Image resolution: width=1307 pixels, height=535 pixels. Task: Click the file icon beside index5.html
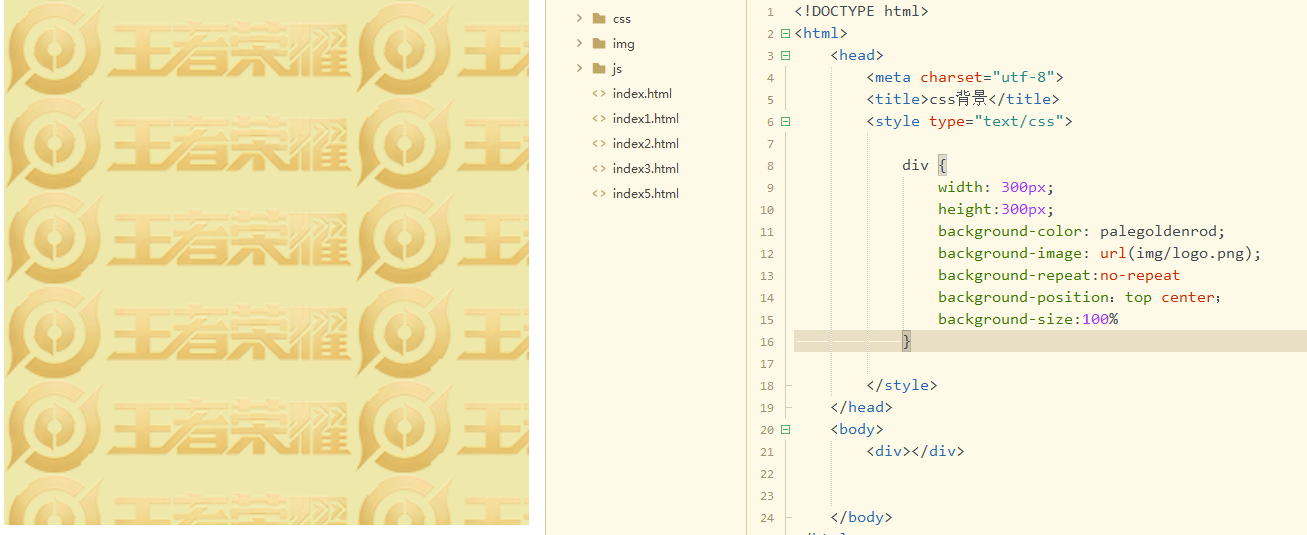point(599,193)
